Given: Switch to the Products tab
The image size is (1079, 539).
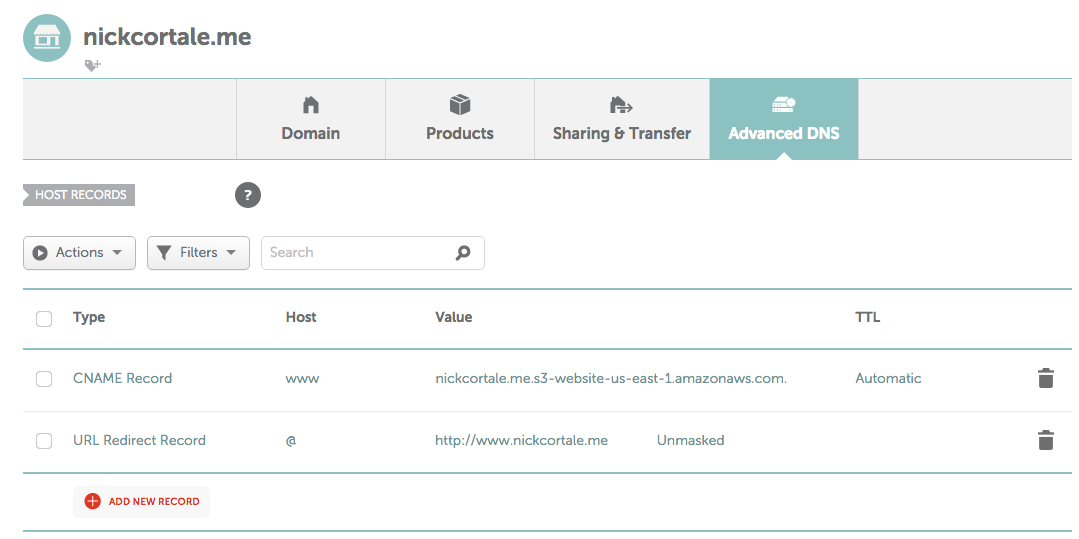Looking at the screenshot, I should pos(460,119).
